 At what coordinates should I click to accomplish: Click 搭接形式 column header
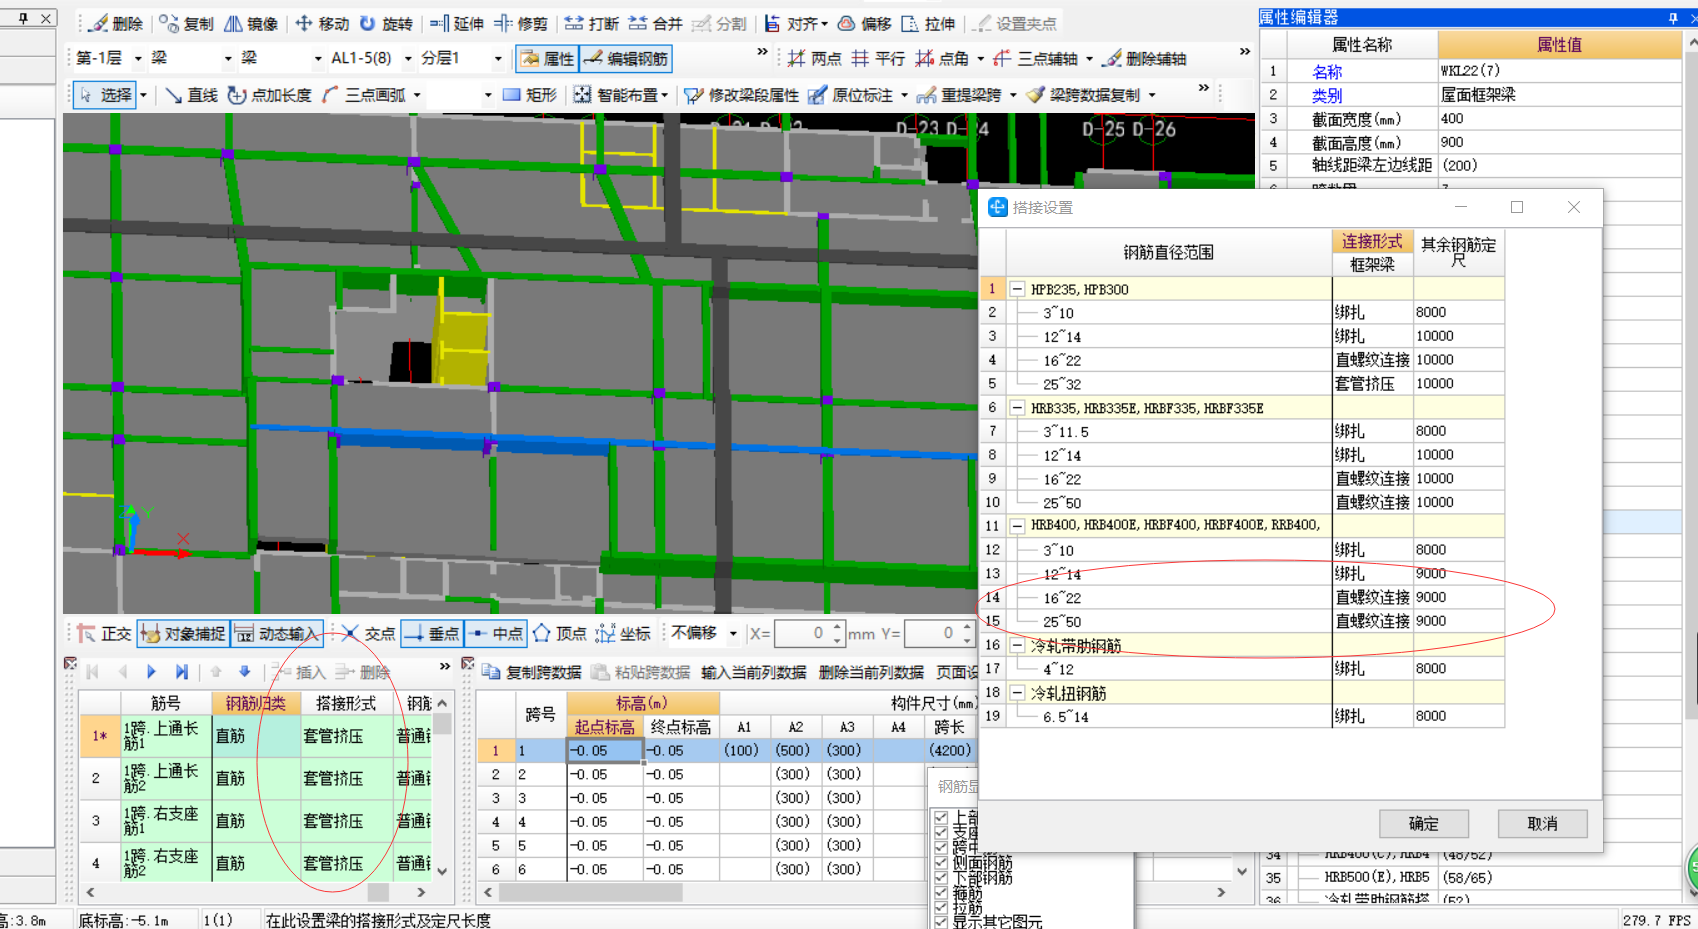point(346,703)
